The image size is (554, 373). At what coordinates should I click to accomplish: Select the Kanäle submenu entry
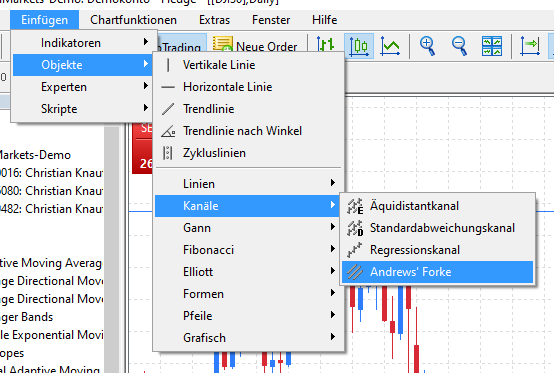248,206
